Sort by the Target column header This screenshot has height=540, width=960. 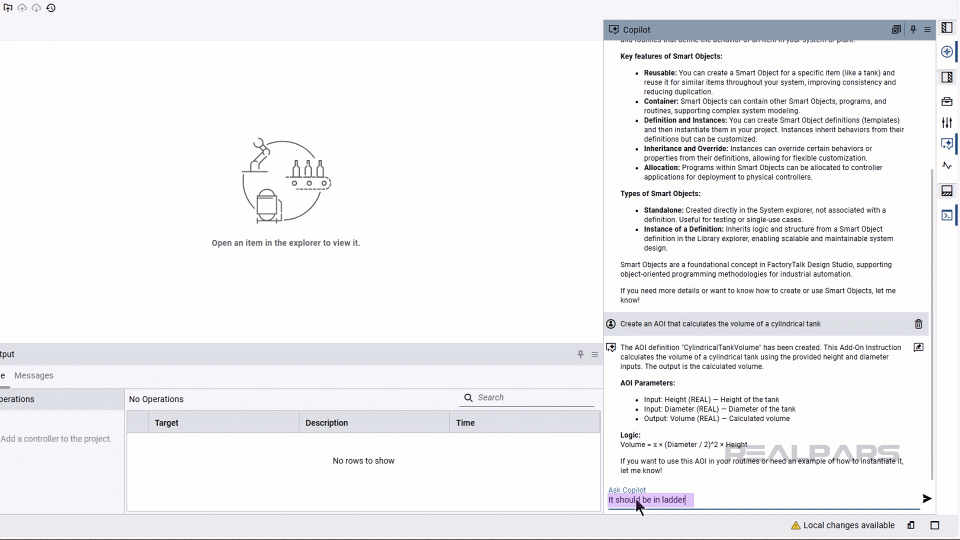pos(223,422)
